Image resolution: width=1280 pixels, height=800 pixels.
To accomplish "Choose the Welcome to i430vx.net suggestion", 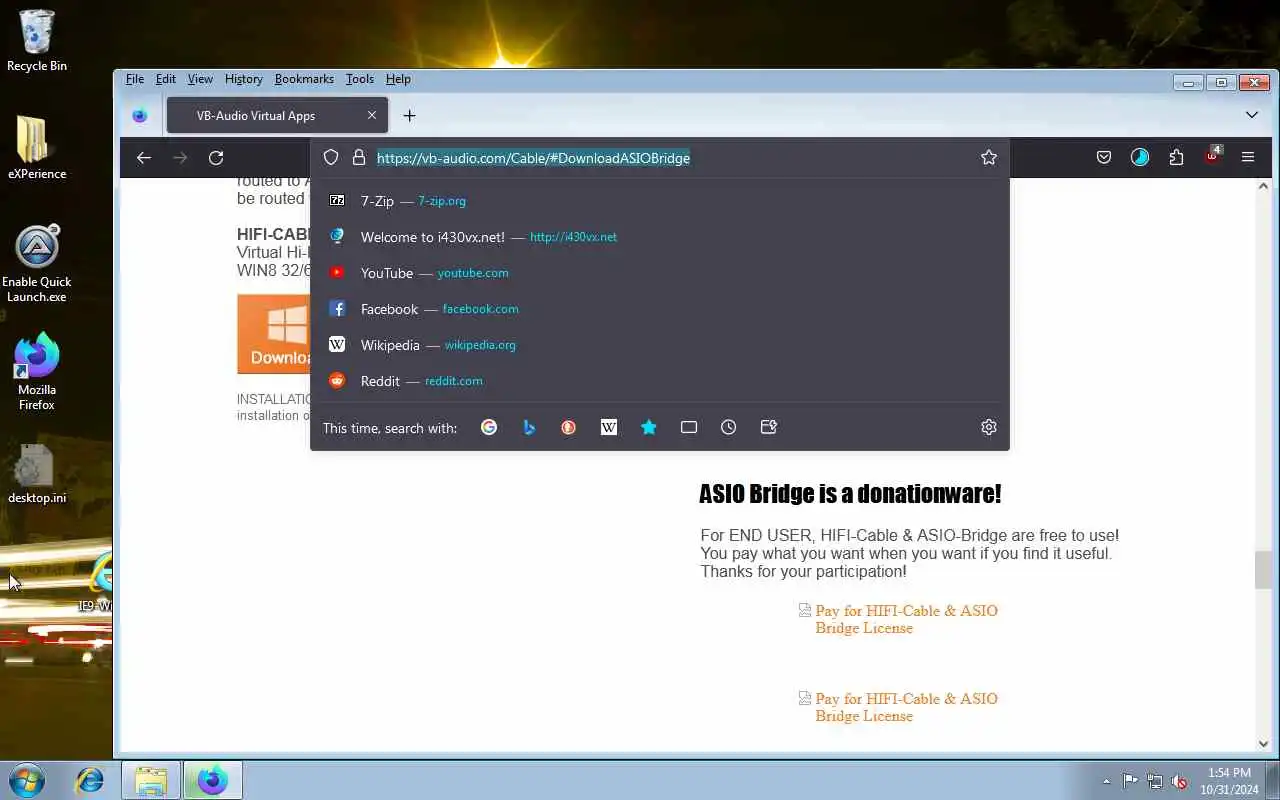I will [660, 237].
